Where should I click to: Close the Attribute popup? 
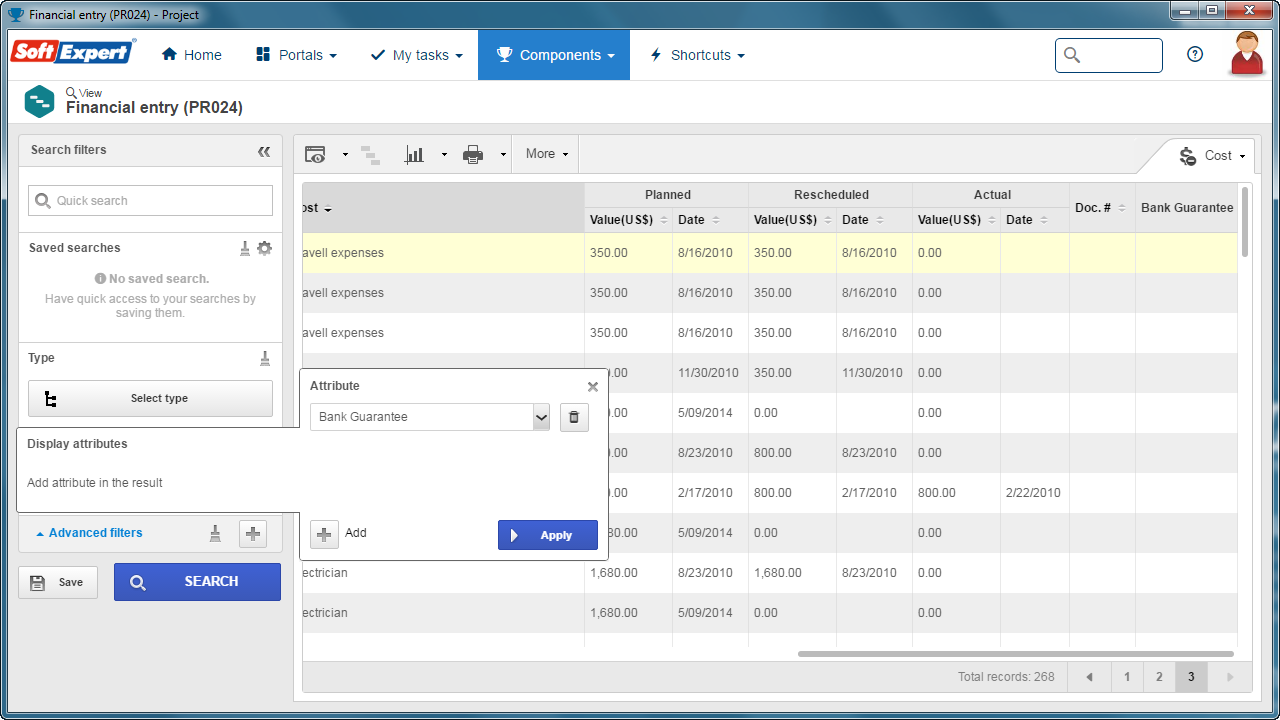(x=593, y=387)
